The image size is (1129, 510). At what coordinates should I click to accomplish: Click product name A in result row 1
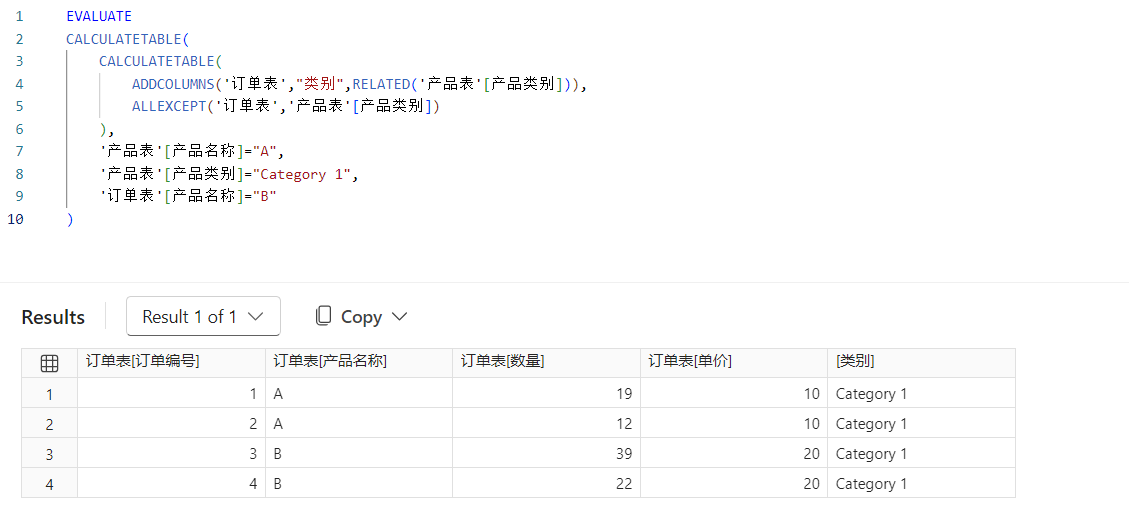[x=359, y=394]
